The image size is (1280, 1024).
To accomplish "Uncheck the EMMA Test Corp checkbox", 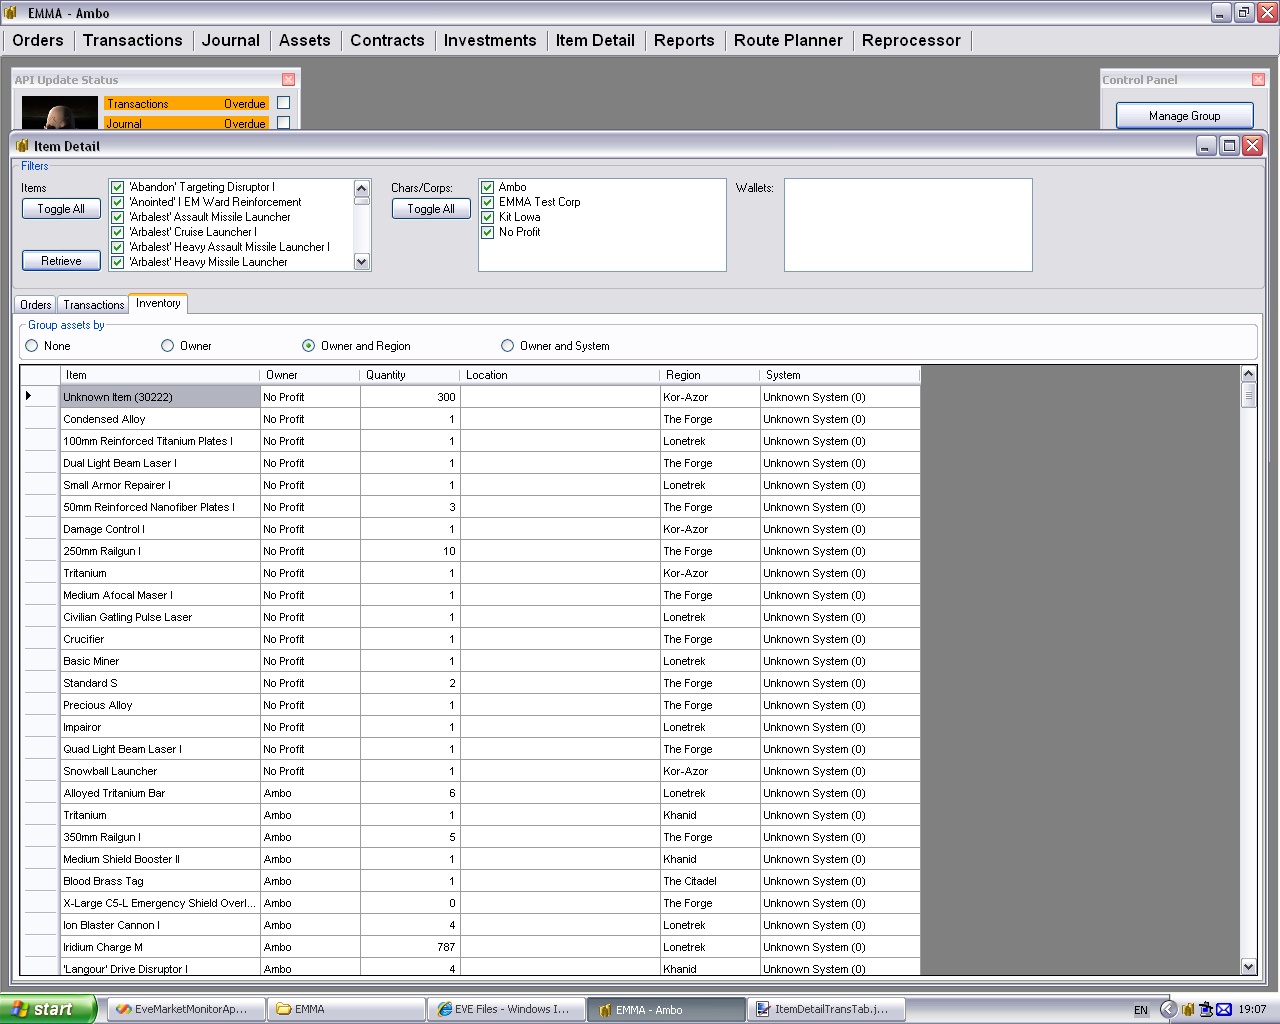I will [488, 202].
